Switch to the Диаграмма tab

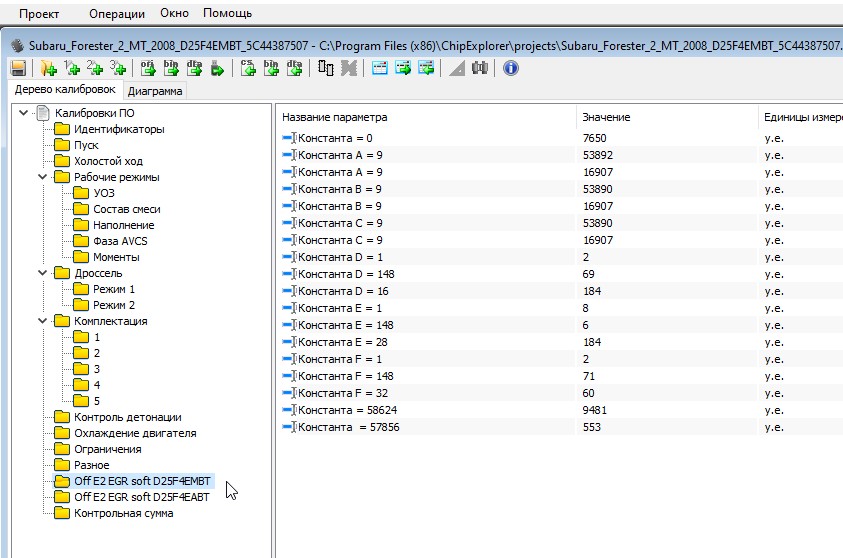[x=155, y=91]
